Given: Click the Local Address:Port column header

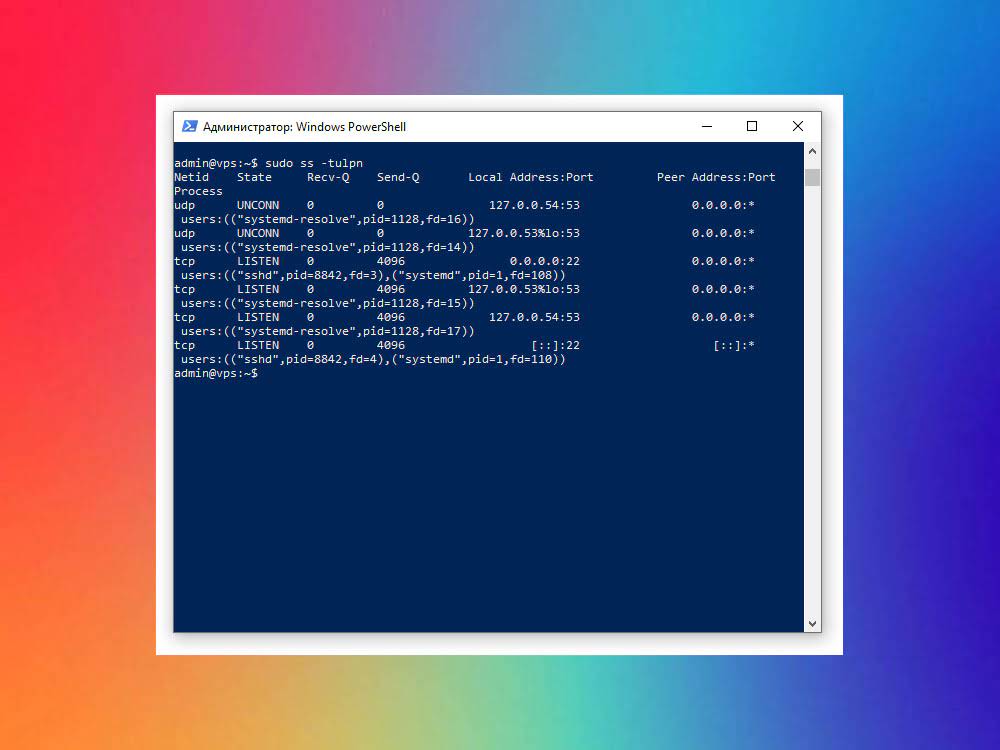Looking at the screenshot, I should click(530, 177).
